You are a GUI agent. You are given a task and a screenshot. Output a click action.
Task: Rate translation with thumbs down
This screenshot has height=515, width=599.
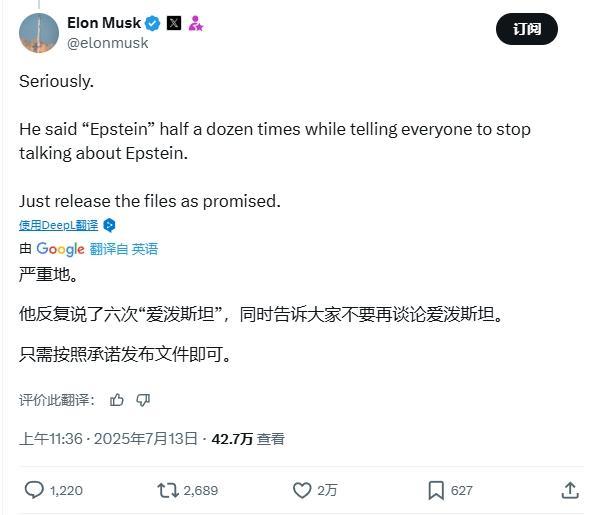(143, 400)
